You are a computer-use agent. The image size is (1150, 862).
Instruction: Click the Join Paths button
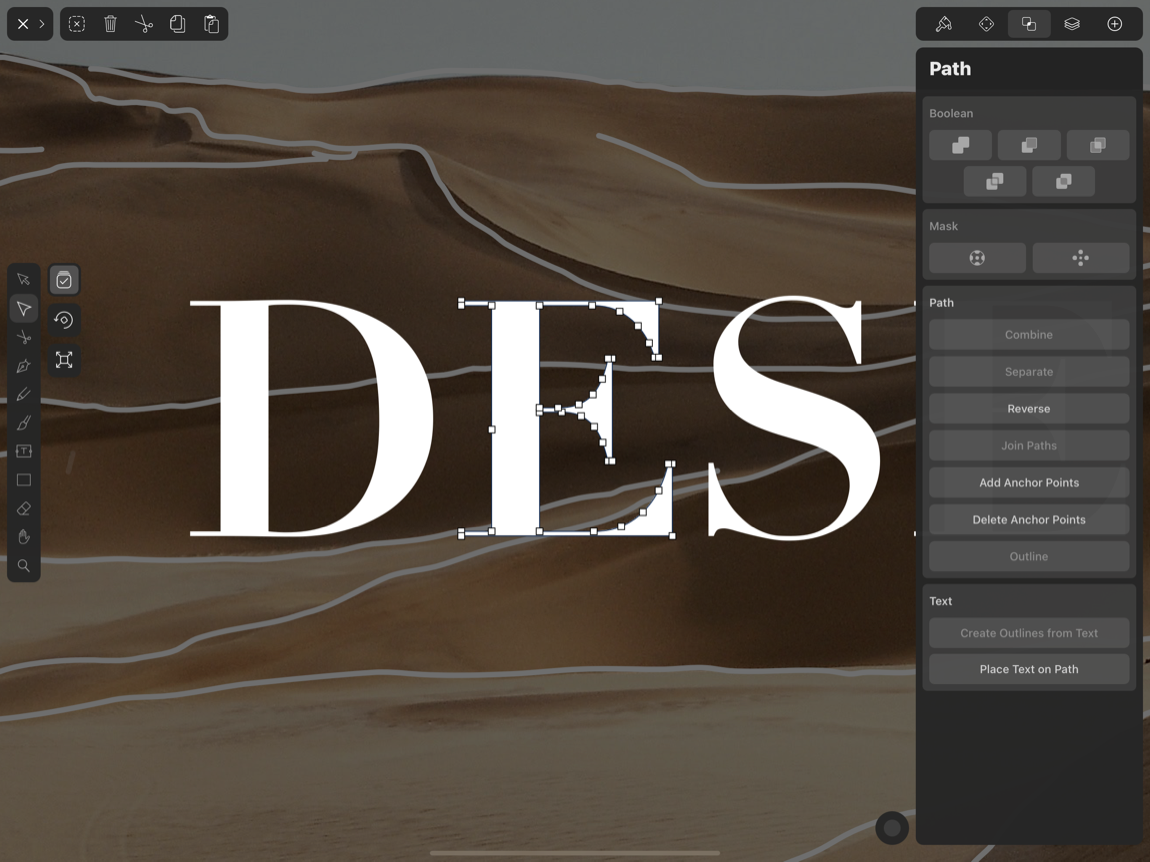(x=1029, y=445)
